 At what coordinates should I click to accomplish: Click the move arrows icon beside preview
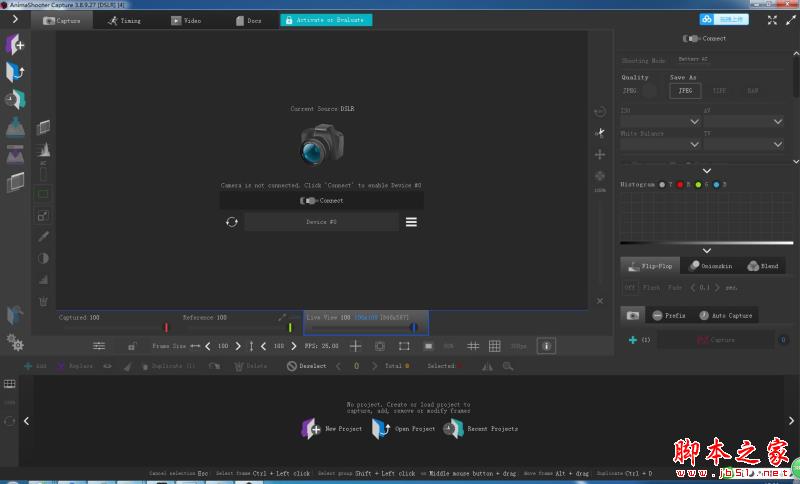tap(600, 154)
